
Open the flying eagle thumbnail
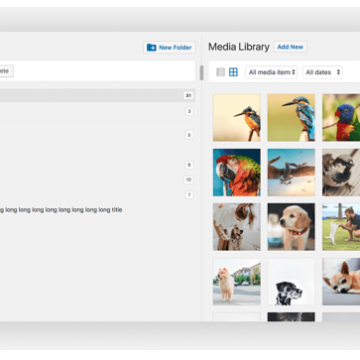click(x=291, y=172)
